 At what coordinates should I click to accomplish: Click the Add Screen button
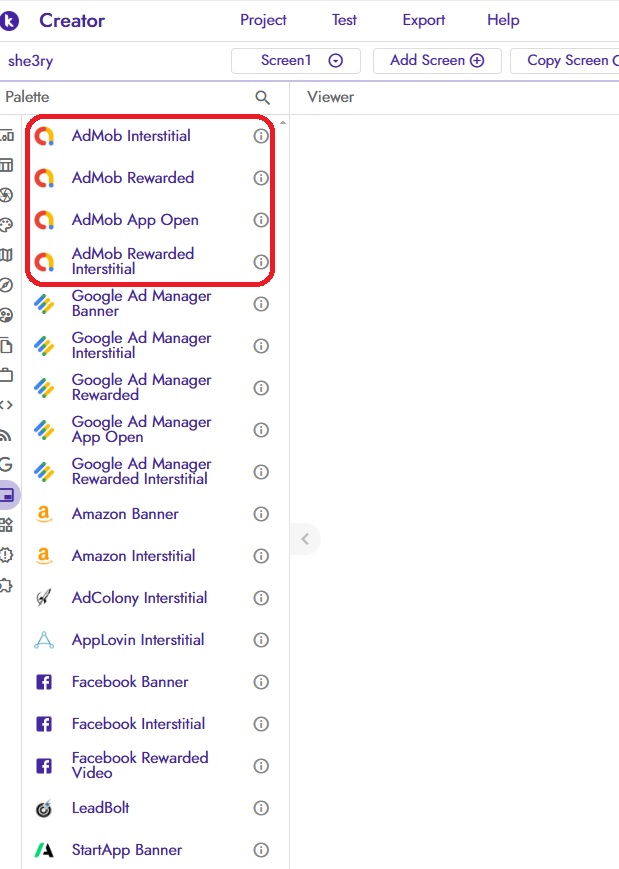click(437, 60)
